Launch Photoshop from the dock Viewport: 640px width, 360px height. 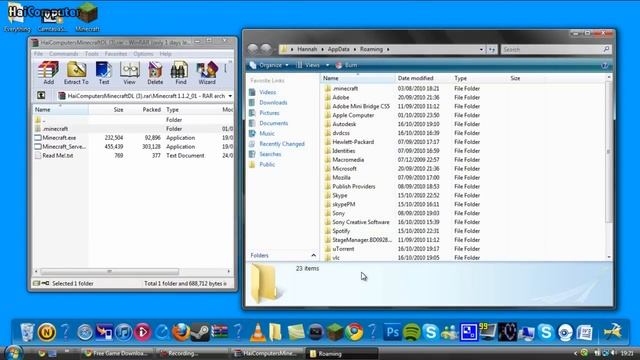tap(392, 332)
